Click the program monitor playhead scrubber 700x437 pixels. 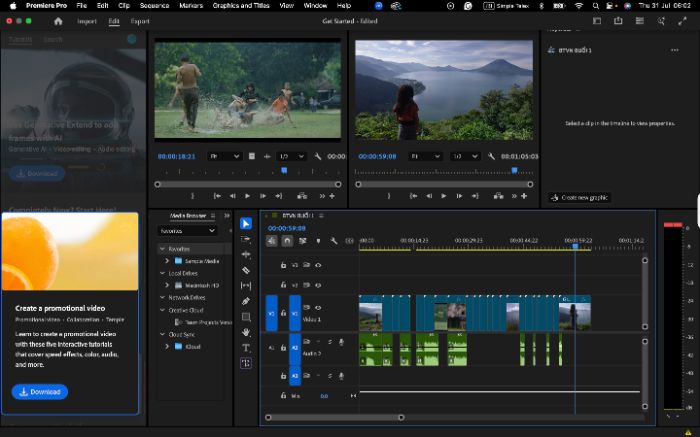coord(515,171)
